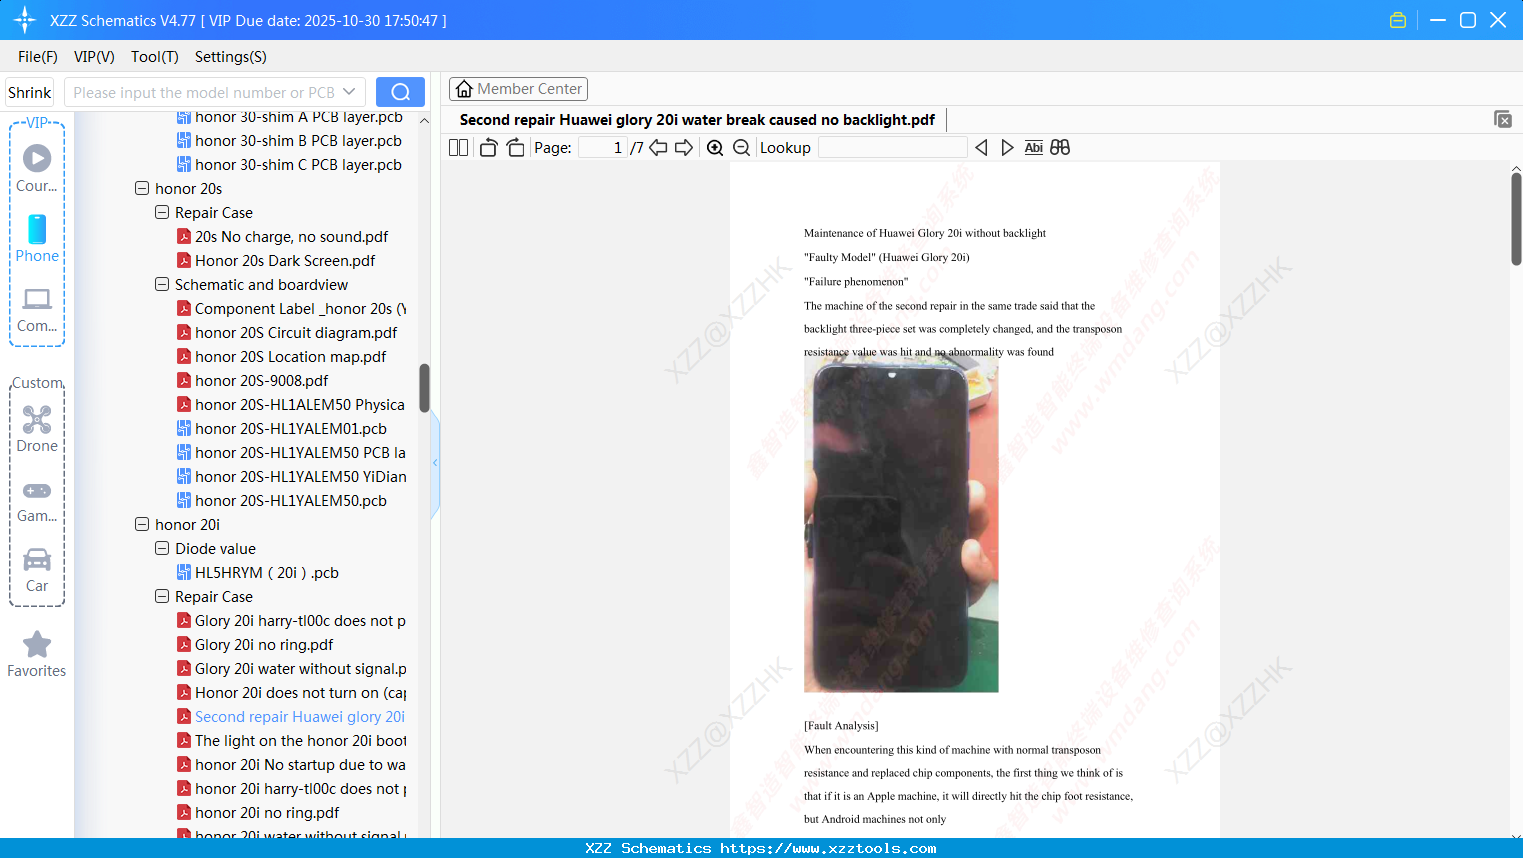Find next lookup match triangle
Viewport: 1523px width, 858px height.
1007,148
